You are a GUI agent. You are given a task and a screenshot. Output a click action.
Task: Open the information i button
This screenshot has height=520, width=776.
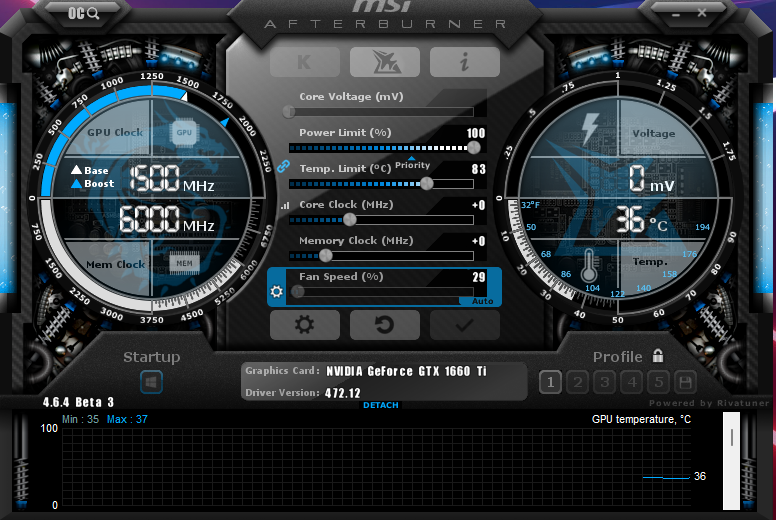pyautogui.click(x=465, y=62)
